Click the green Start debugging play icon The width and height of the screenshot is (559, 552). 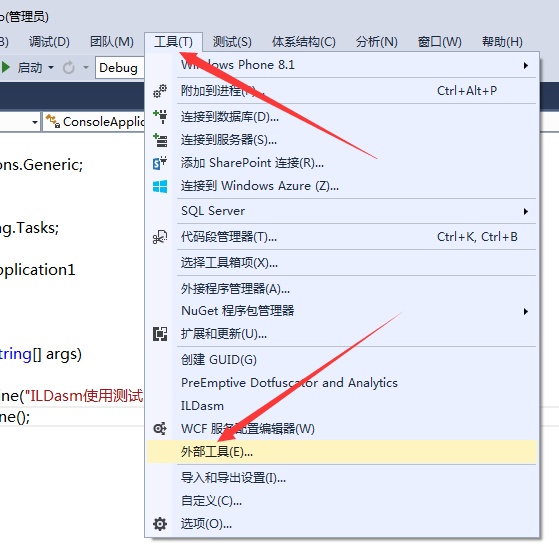tap(6, 67)
